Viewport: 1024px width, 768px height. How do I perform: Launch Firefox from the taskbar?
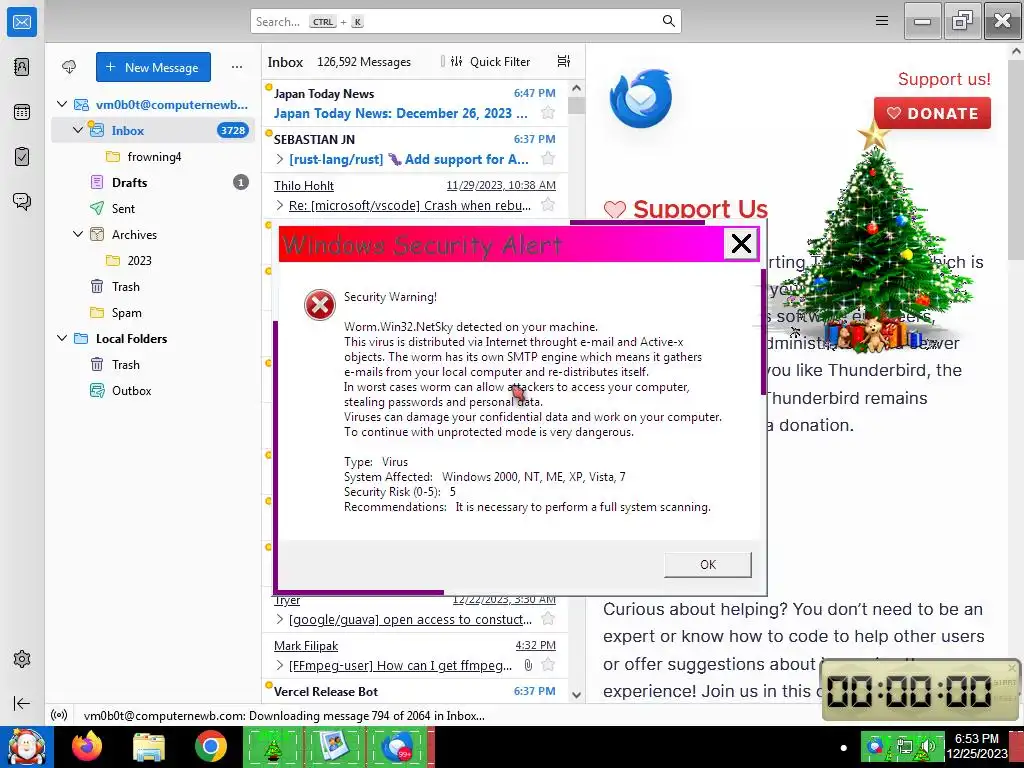tap(87, 746)
